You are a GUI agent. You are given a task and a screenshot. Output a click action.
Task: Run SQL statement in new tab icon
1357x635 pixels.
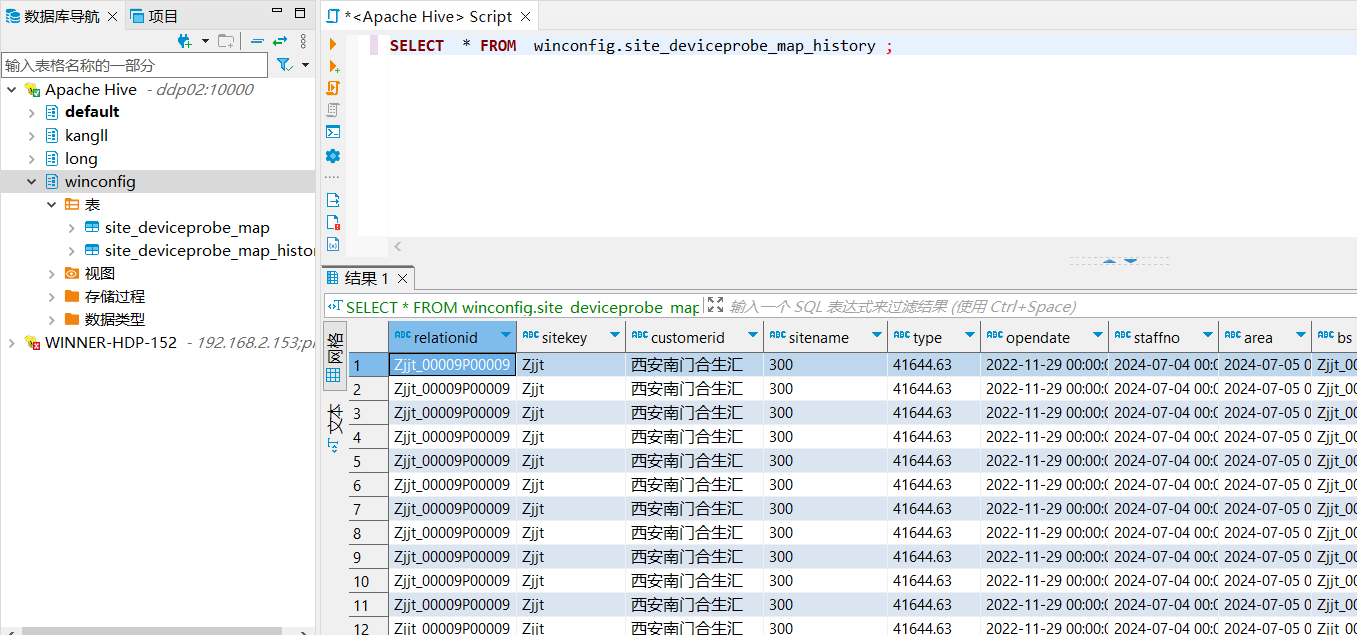[333, 66]
